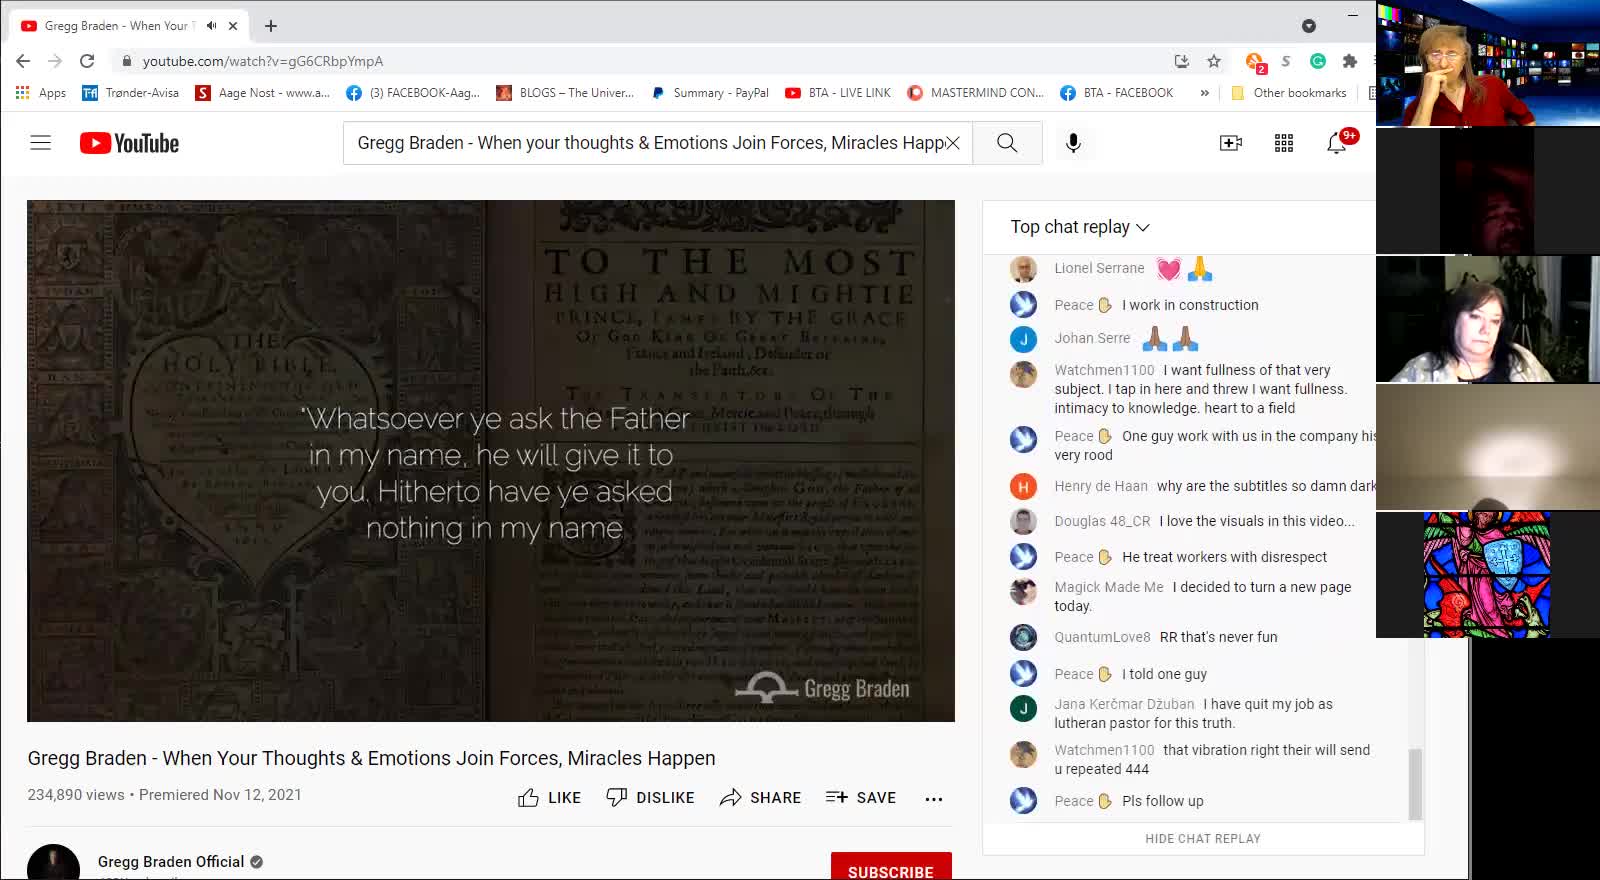Click the address bar URL

(263, 61)
